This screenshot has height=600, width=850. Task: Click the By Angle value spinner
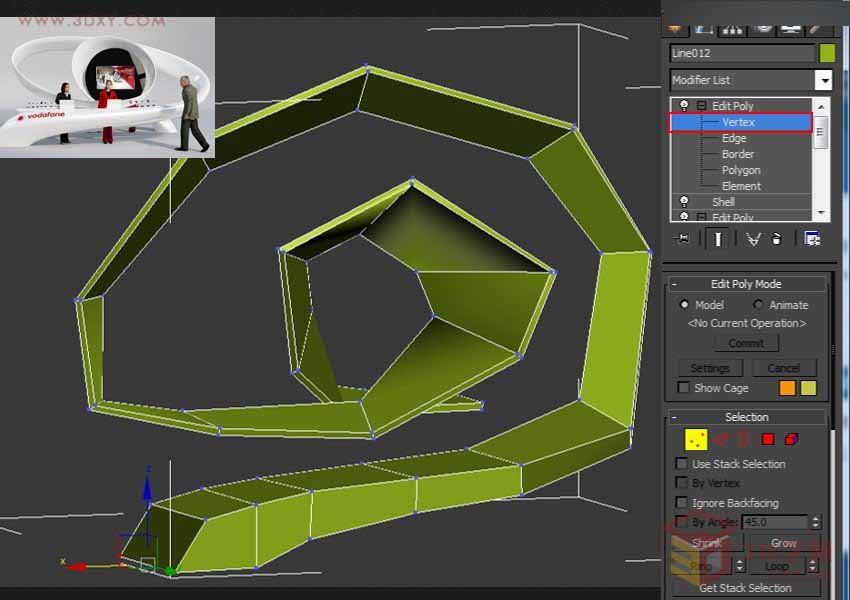(x=815, y=522)
